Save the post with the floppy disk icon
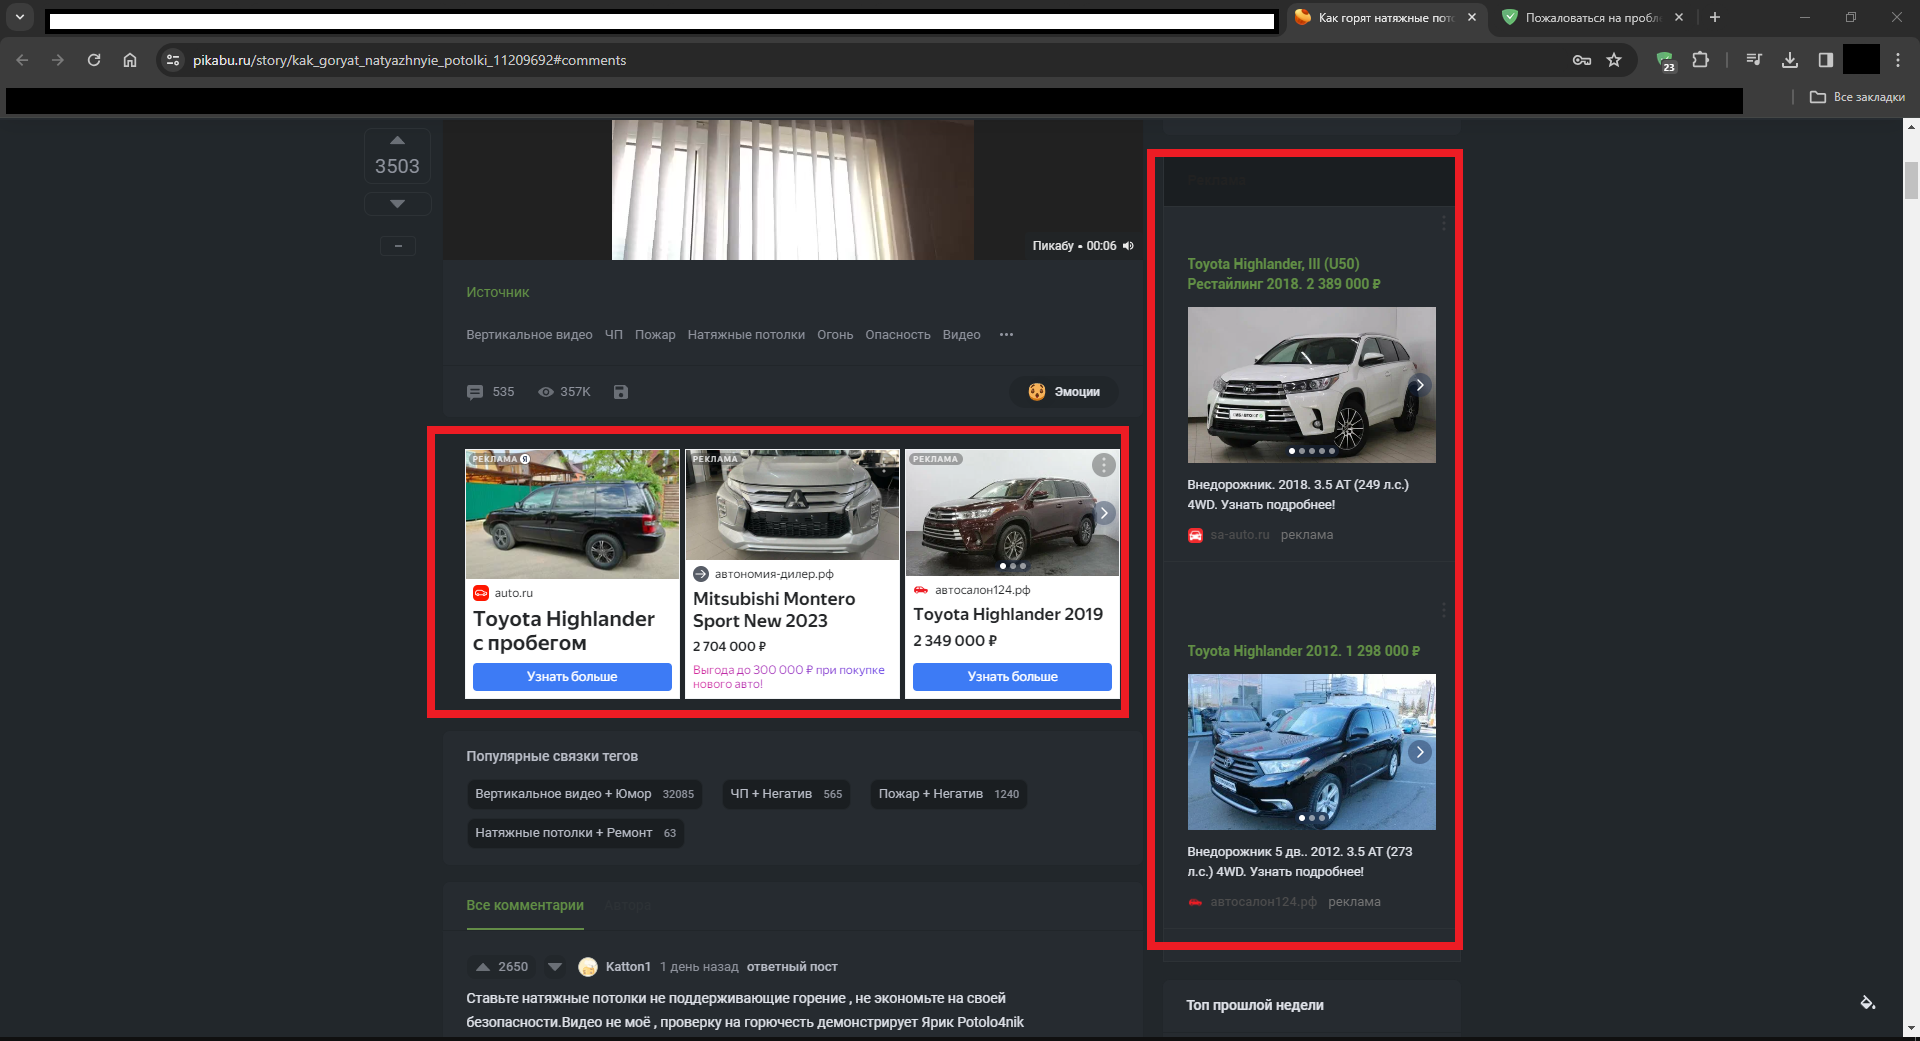Image resolution: width=1920 pixels, height=1041 pixels. point(621,391)
